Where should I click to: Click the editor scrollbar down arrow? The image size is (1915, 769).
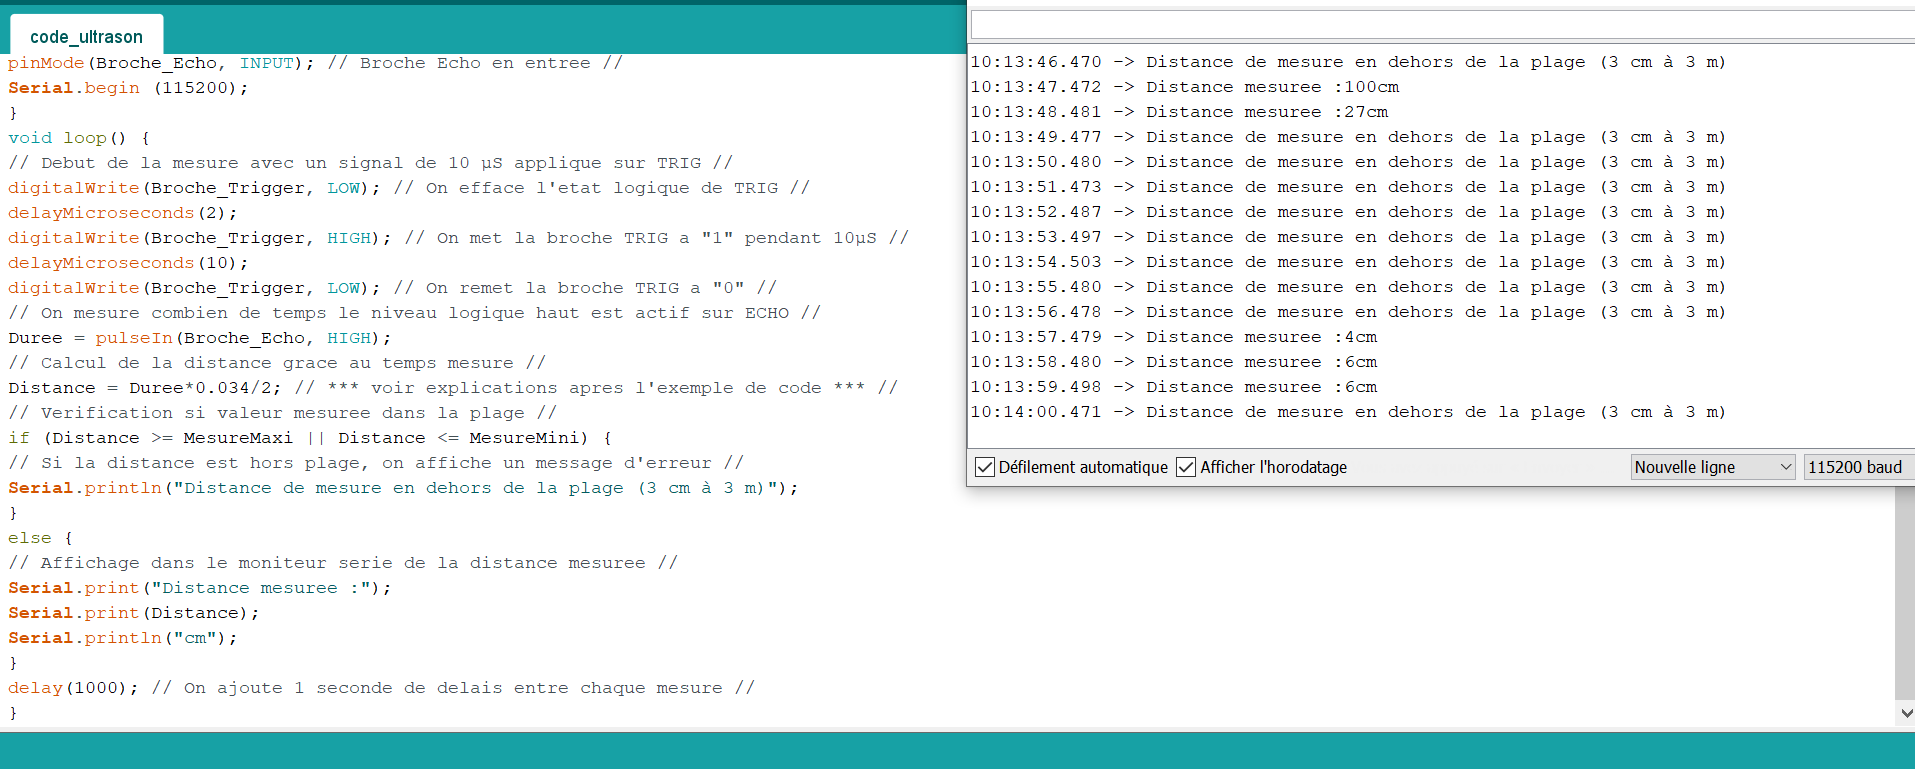point(1906,713)
